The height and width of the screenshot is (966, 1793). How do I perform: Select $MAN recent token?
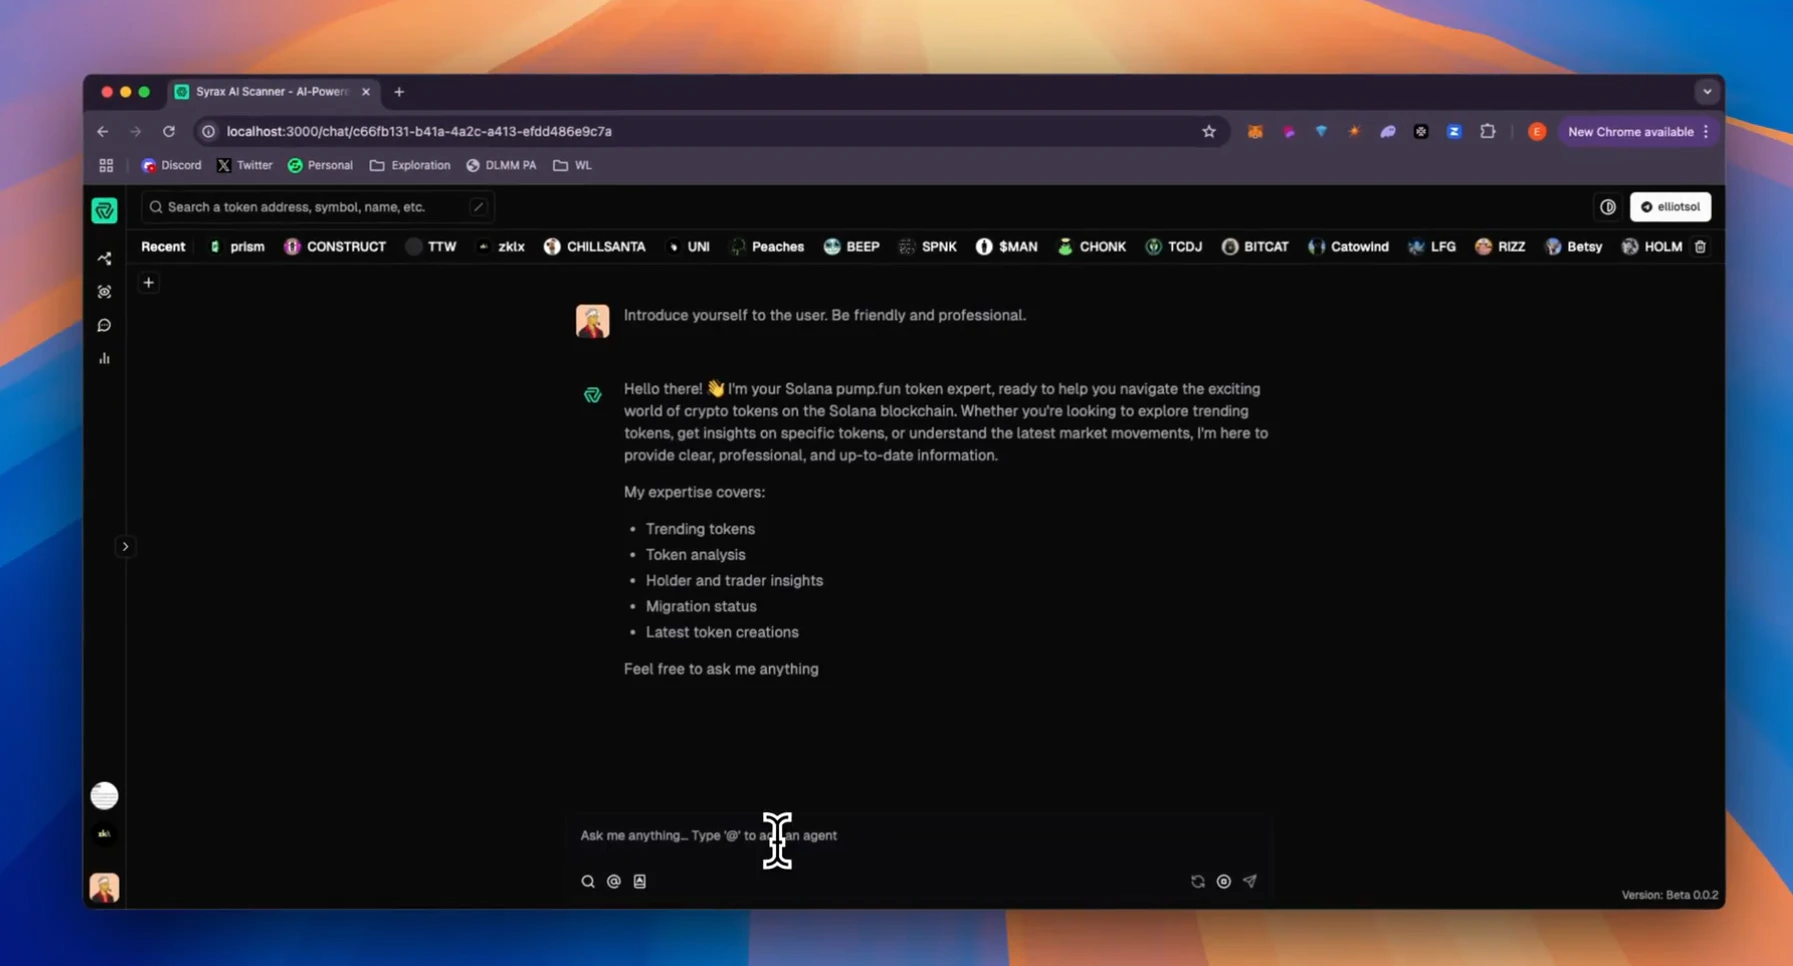click(x=1007, y=246)
